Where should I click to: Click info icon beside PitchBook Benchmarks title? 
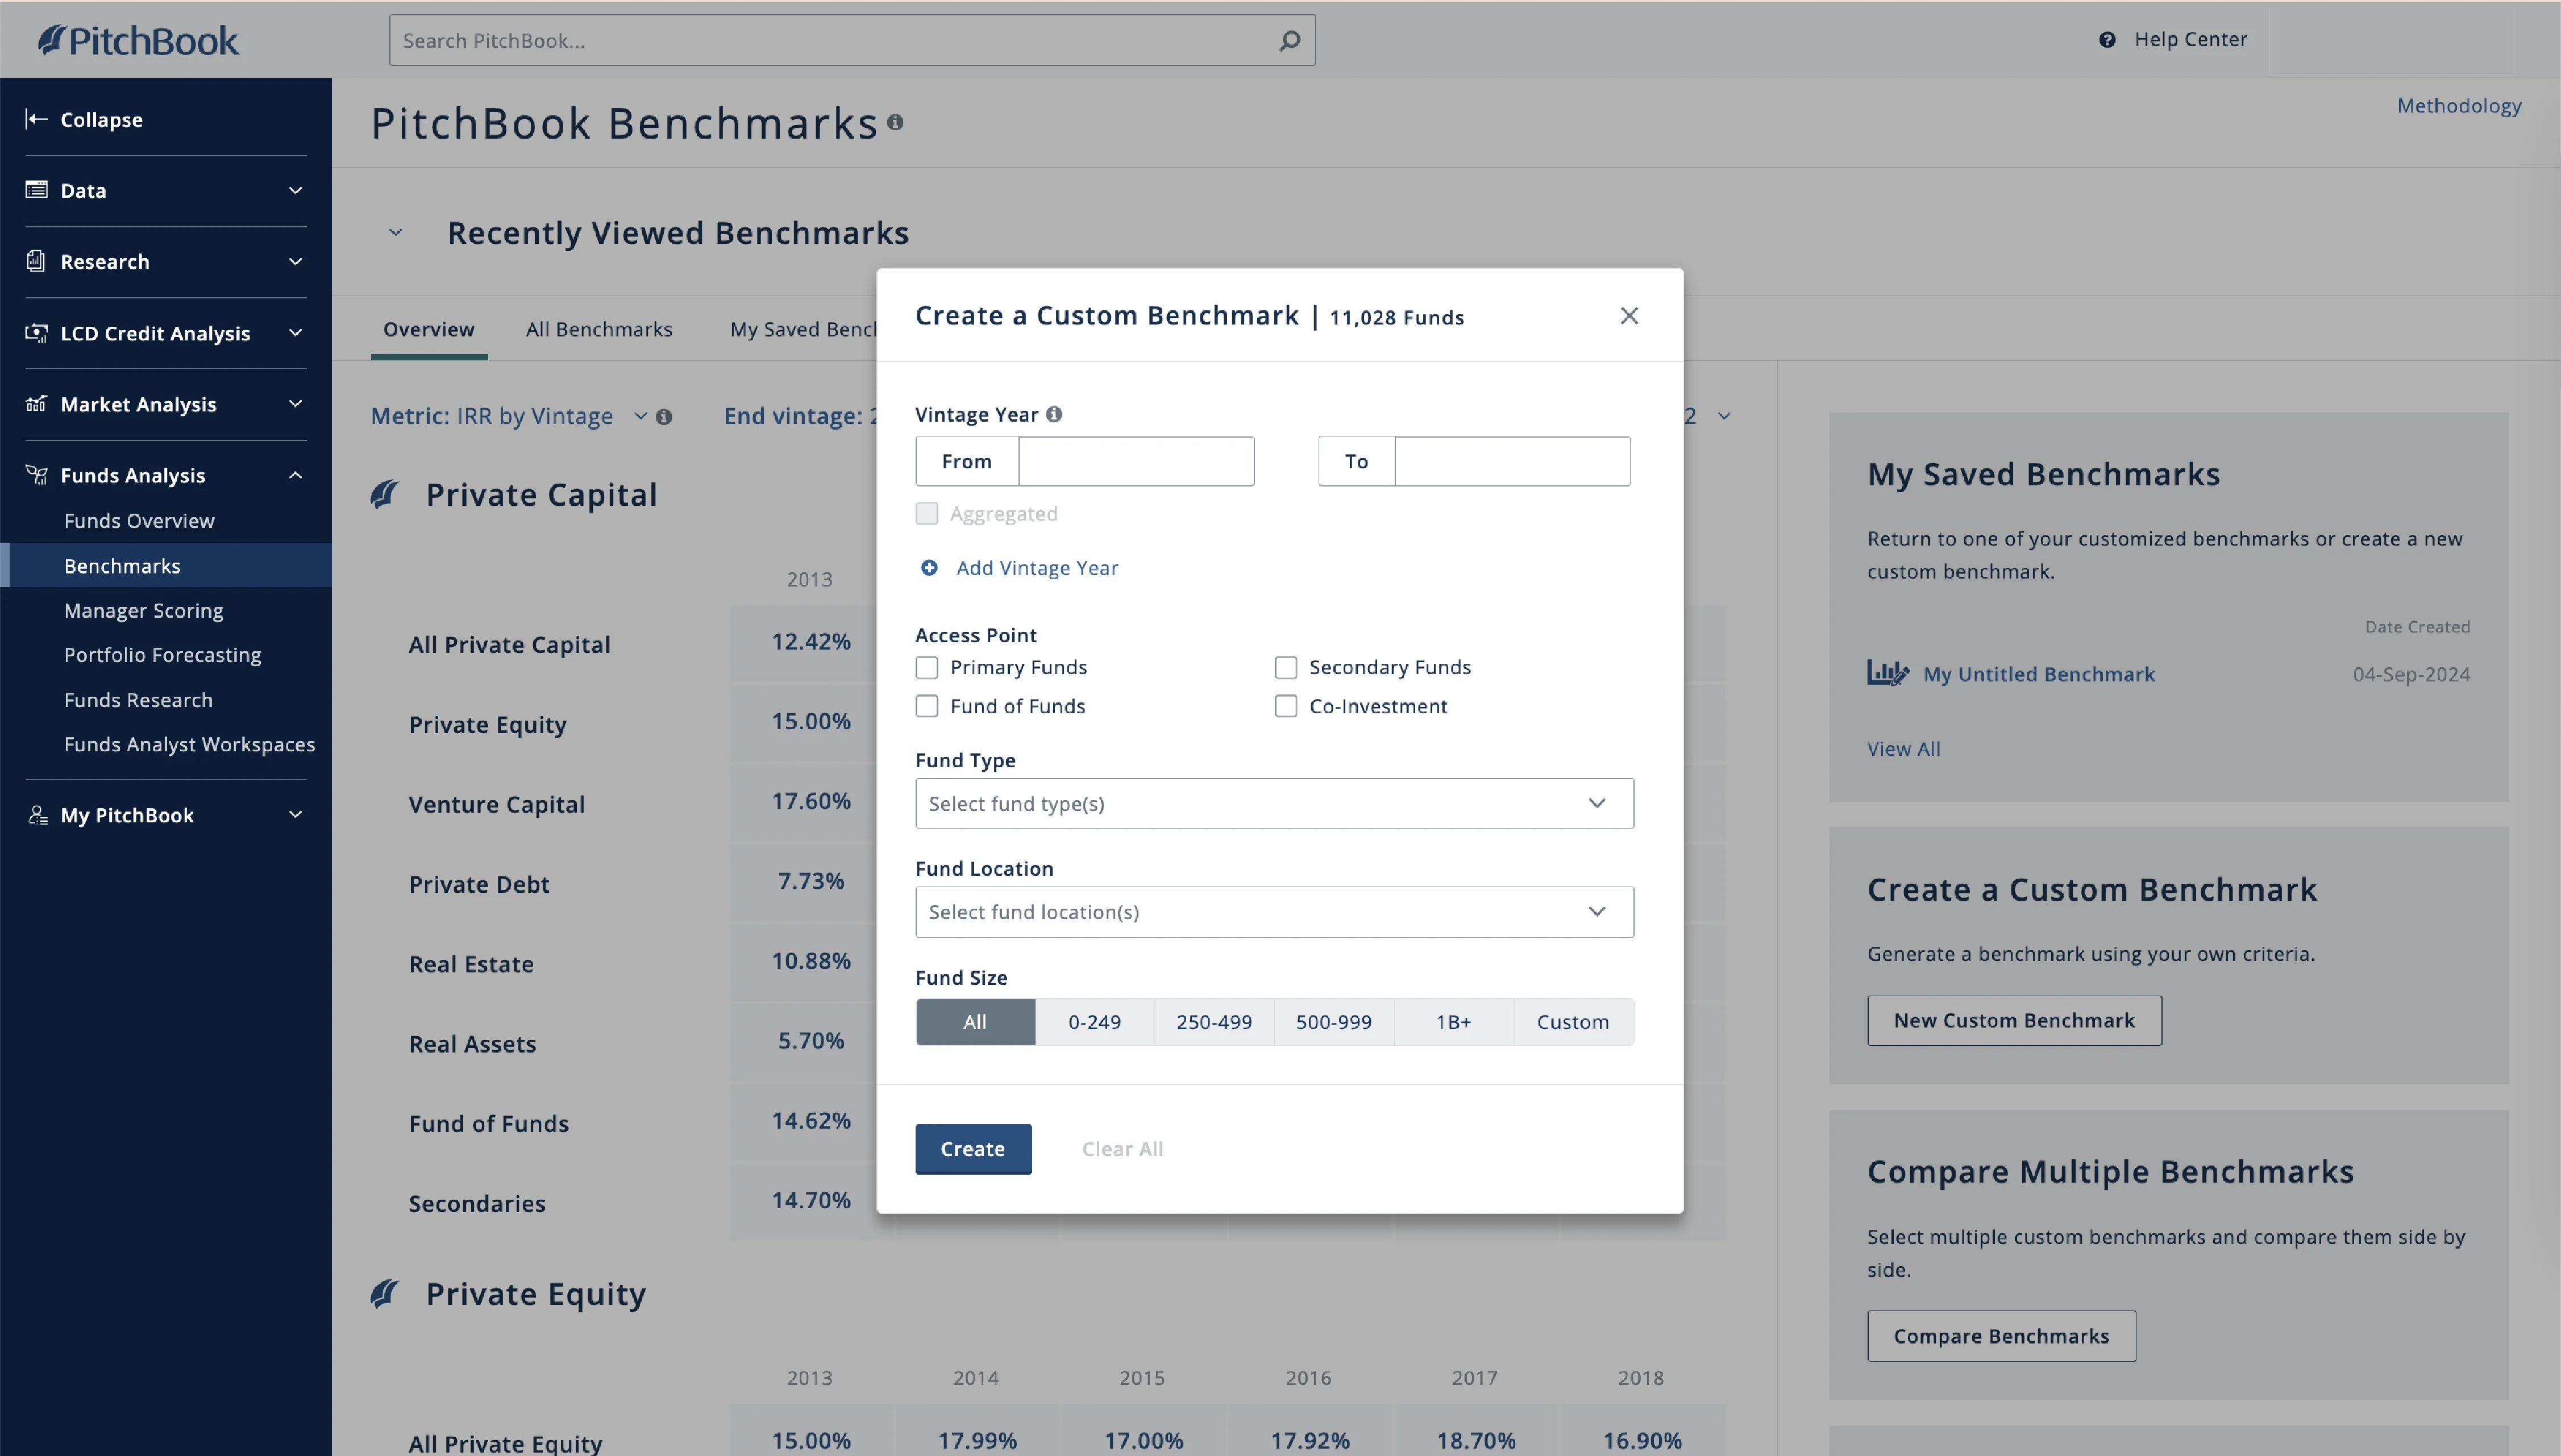pos(895,122)
